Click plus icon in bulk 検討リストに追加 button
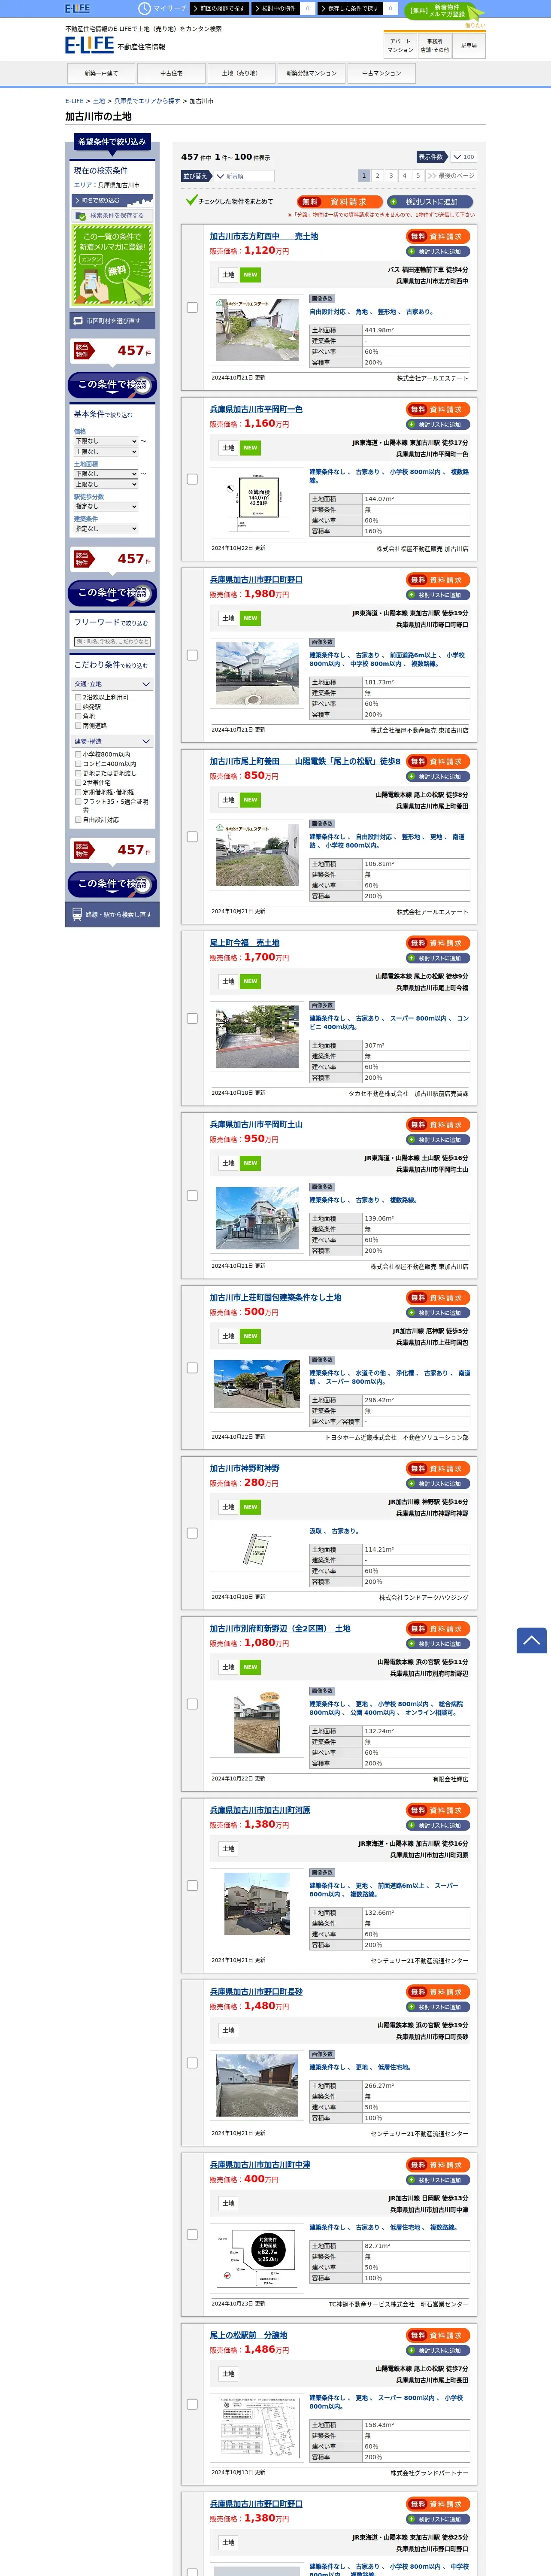This screenshot has width=551, height=2576. click(394, 202)
